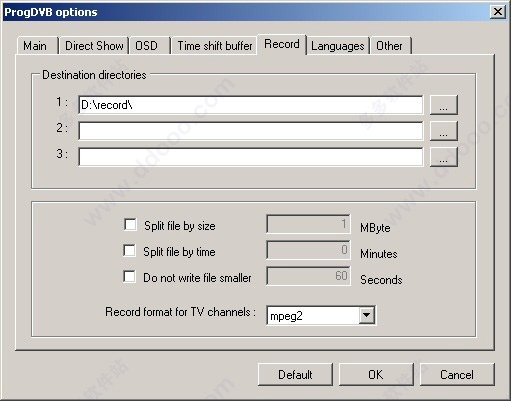Browse for destination directory 2
Screen dimensions: 511x401
coord(443,131)
